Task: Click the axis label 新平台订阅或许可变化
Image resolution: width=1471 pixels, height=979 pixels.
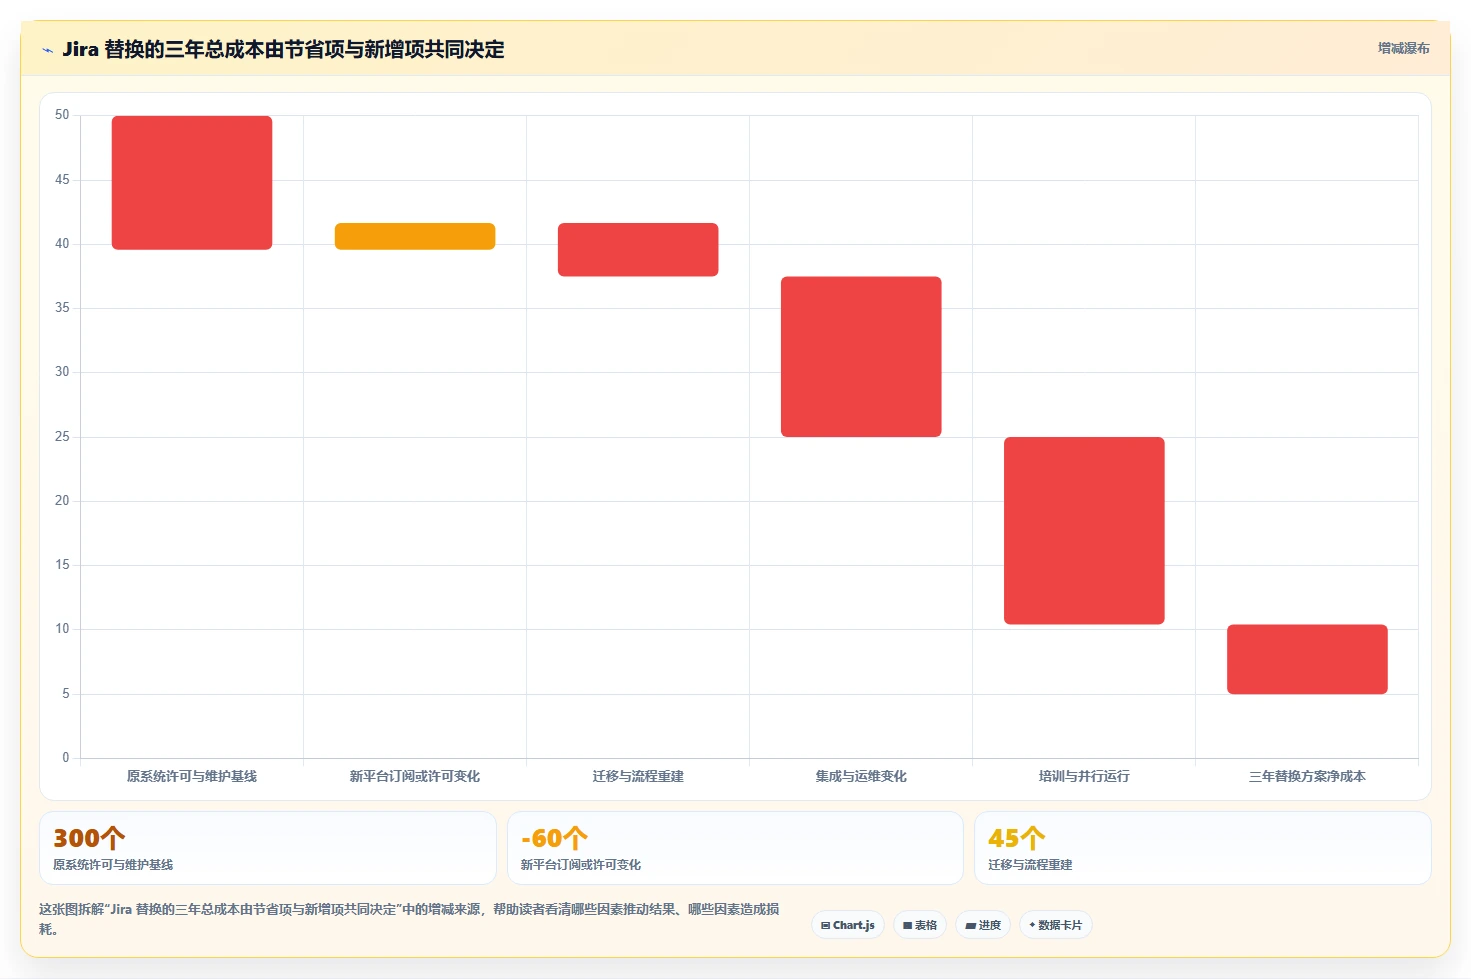Action: 415,776
